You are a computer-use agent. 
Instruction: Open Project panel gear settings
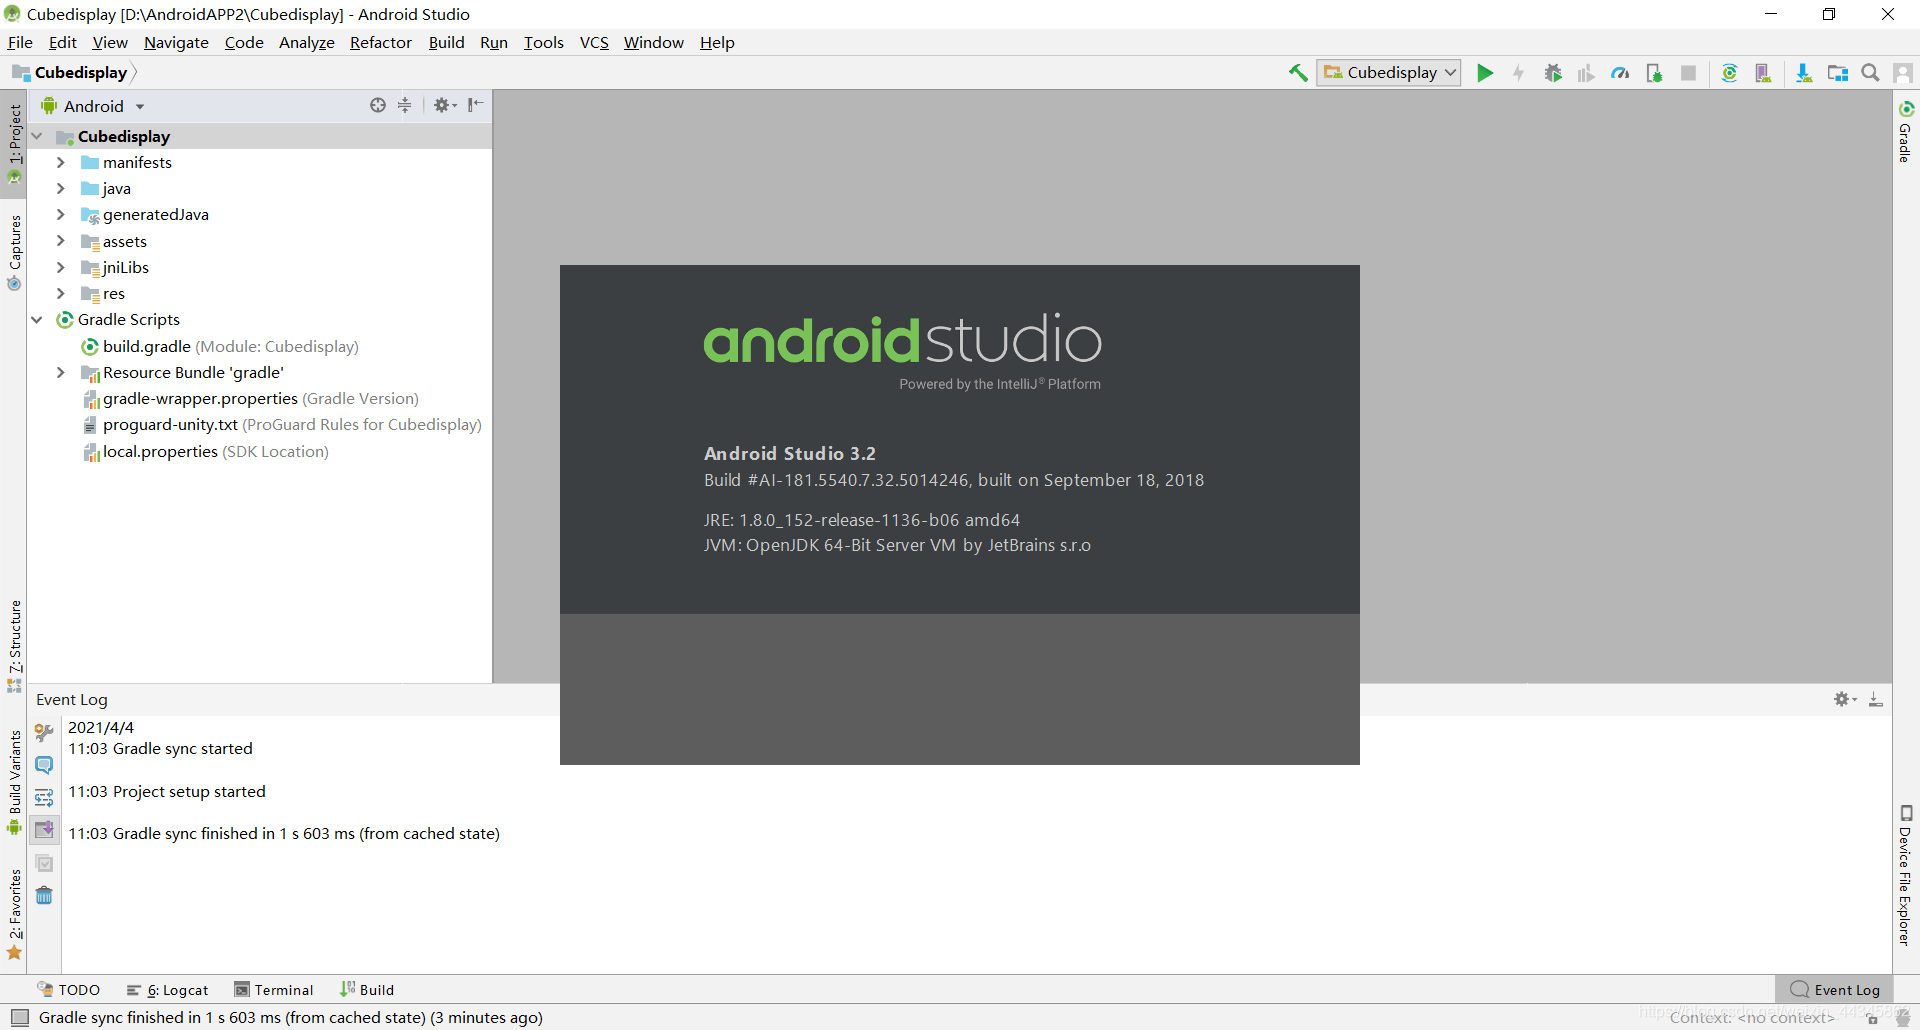[445, 105]
